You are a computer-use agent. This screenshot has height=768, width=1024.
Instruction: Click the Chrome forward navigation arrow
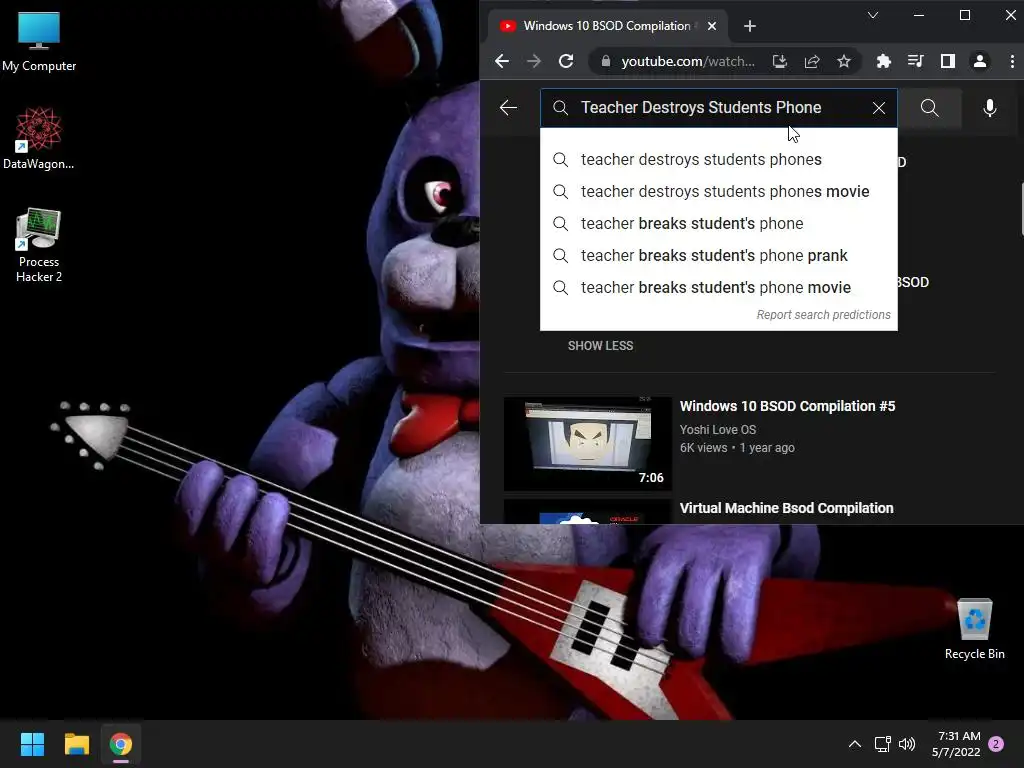(534, 61)
